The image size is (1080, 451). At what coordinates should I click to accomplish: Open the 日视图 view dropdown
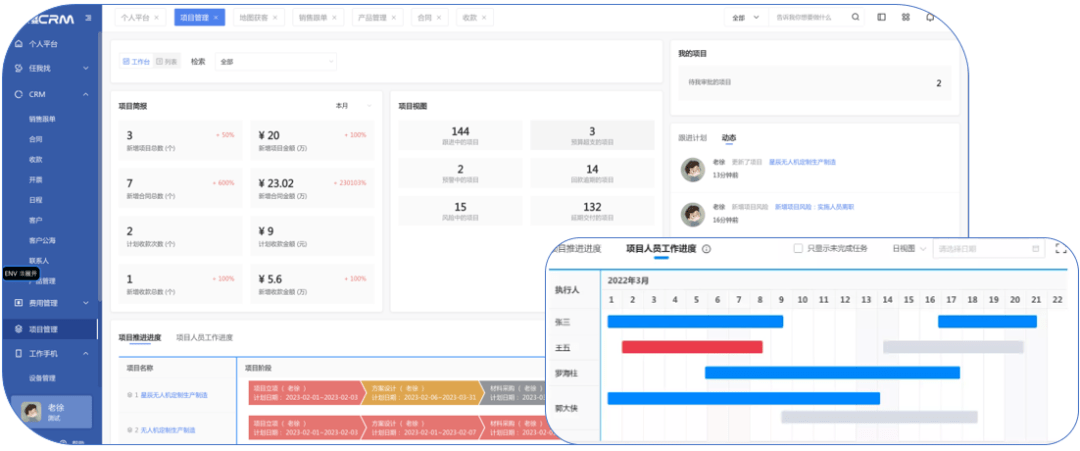point(909,249)
